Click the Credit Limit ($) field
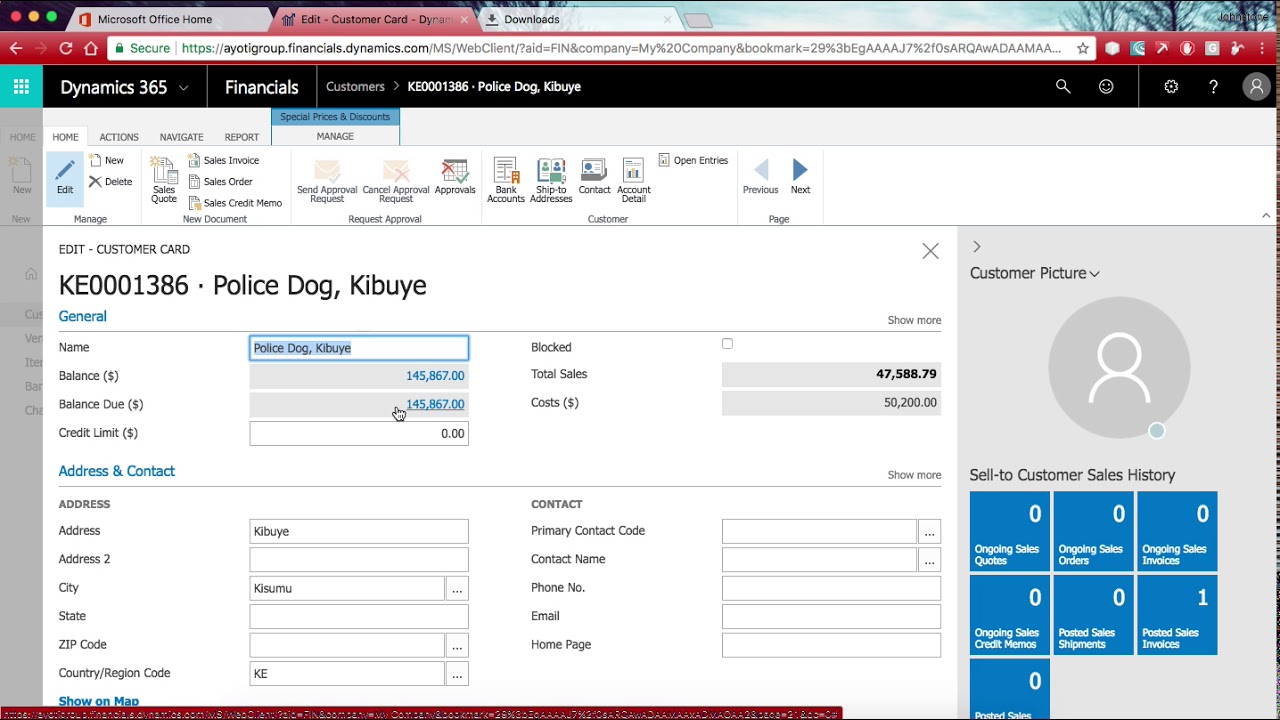This screenshot has height=720, width=1280. pyautogui.click(x=359, y=433)
